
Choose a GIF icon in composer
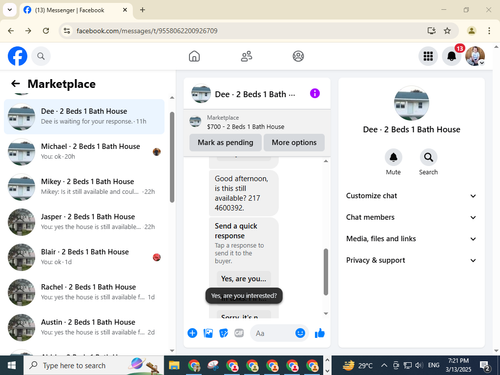click(x=239, y=333)
